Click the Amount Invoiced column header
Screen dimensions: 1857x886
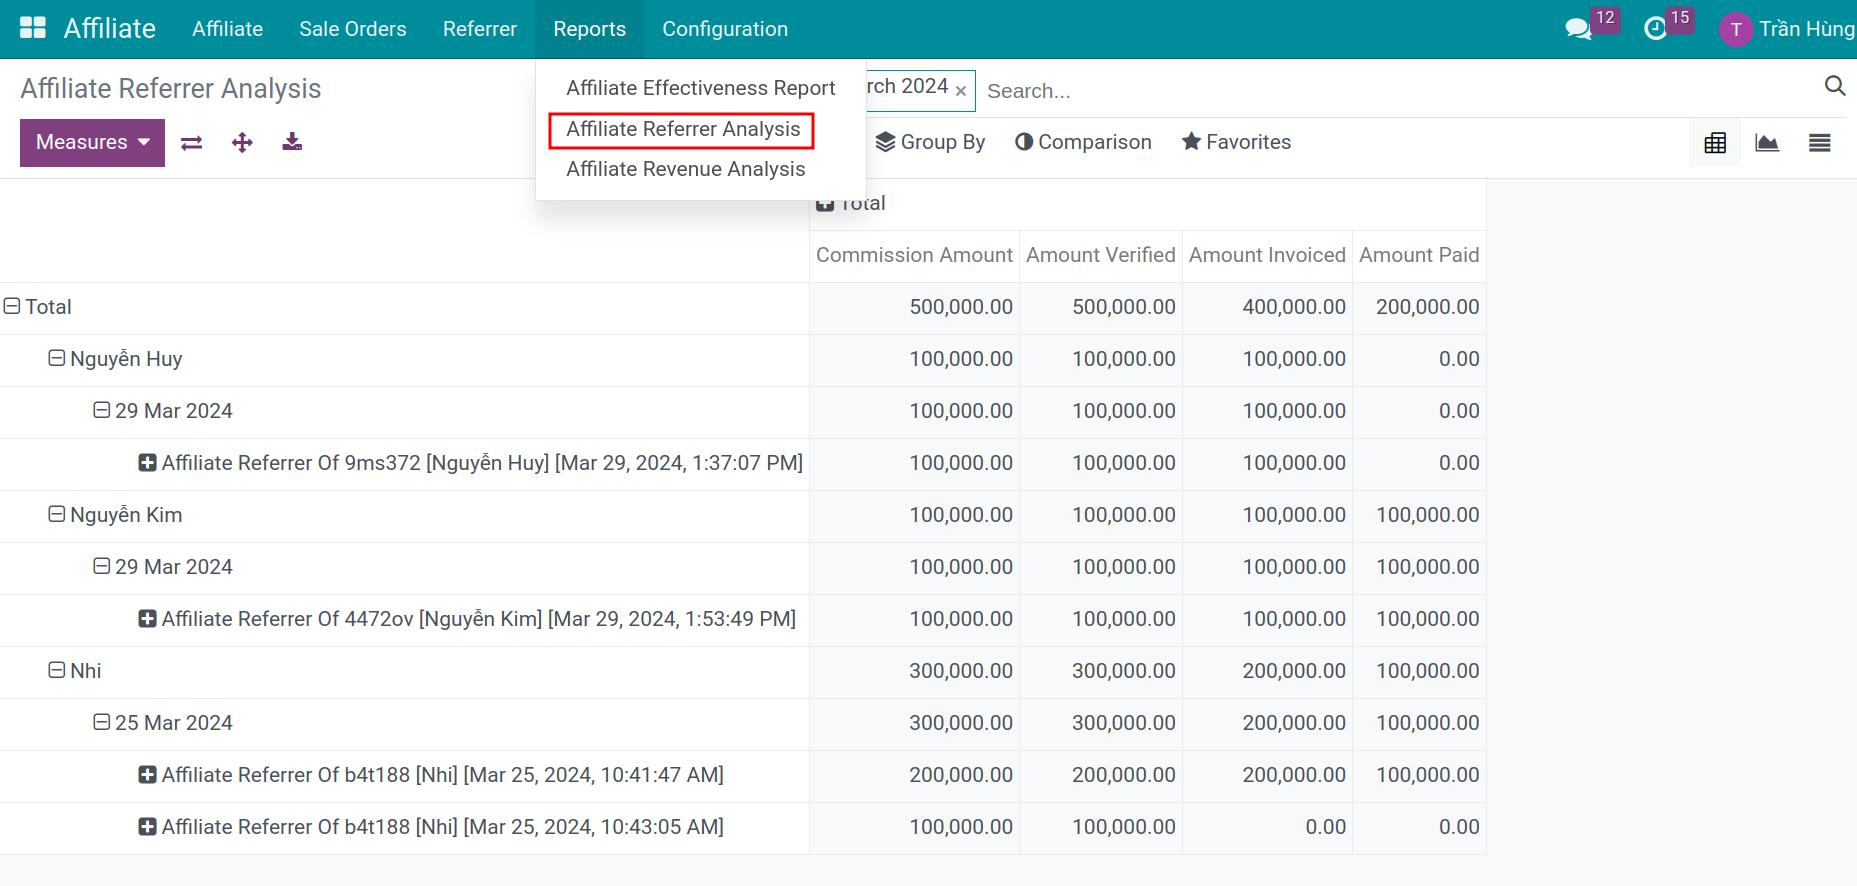[x=1267, y=255]
